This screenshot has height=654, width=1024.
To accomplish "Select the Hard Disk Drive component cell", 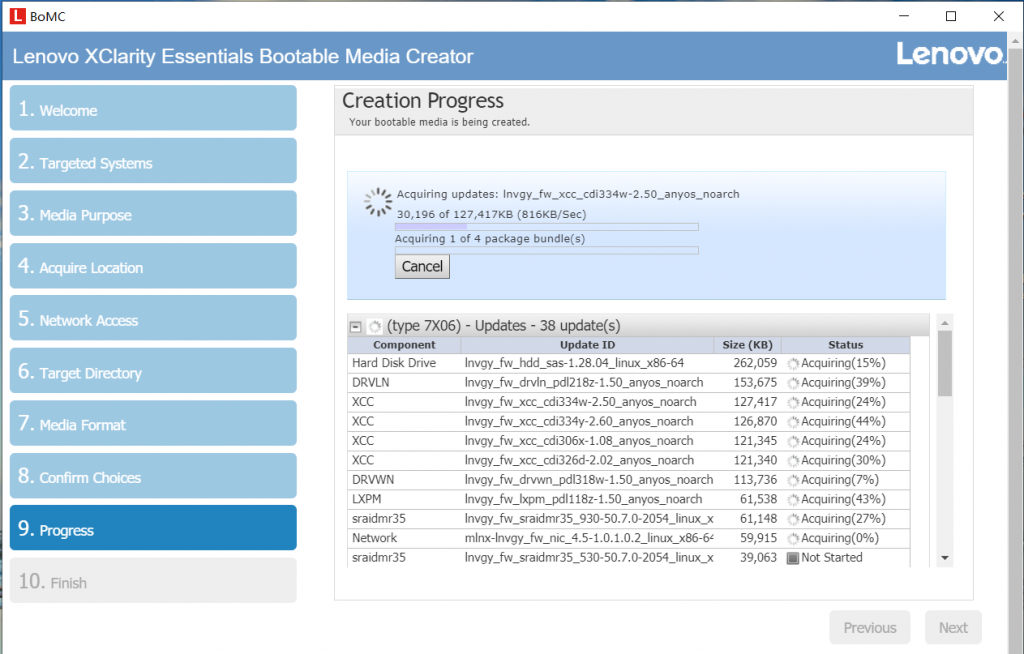I will click(x=394, y=363).
